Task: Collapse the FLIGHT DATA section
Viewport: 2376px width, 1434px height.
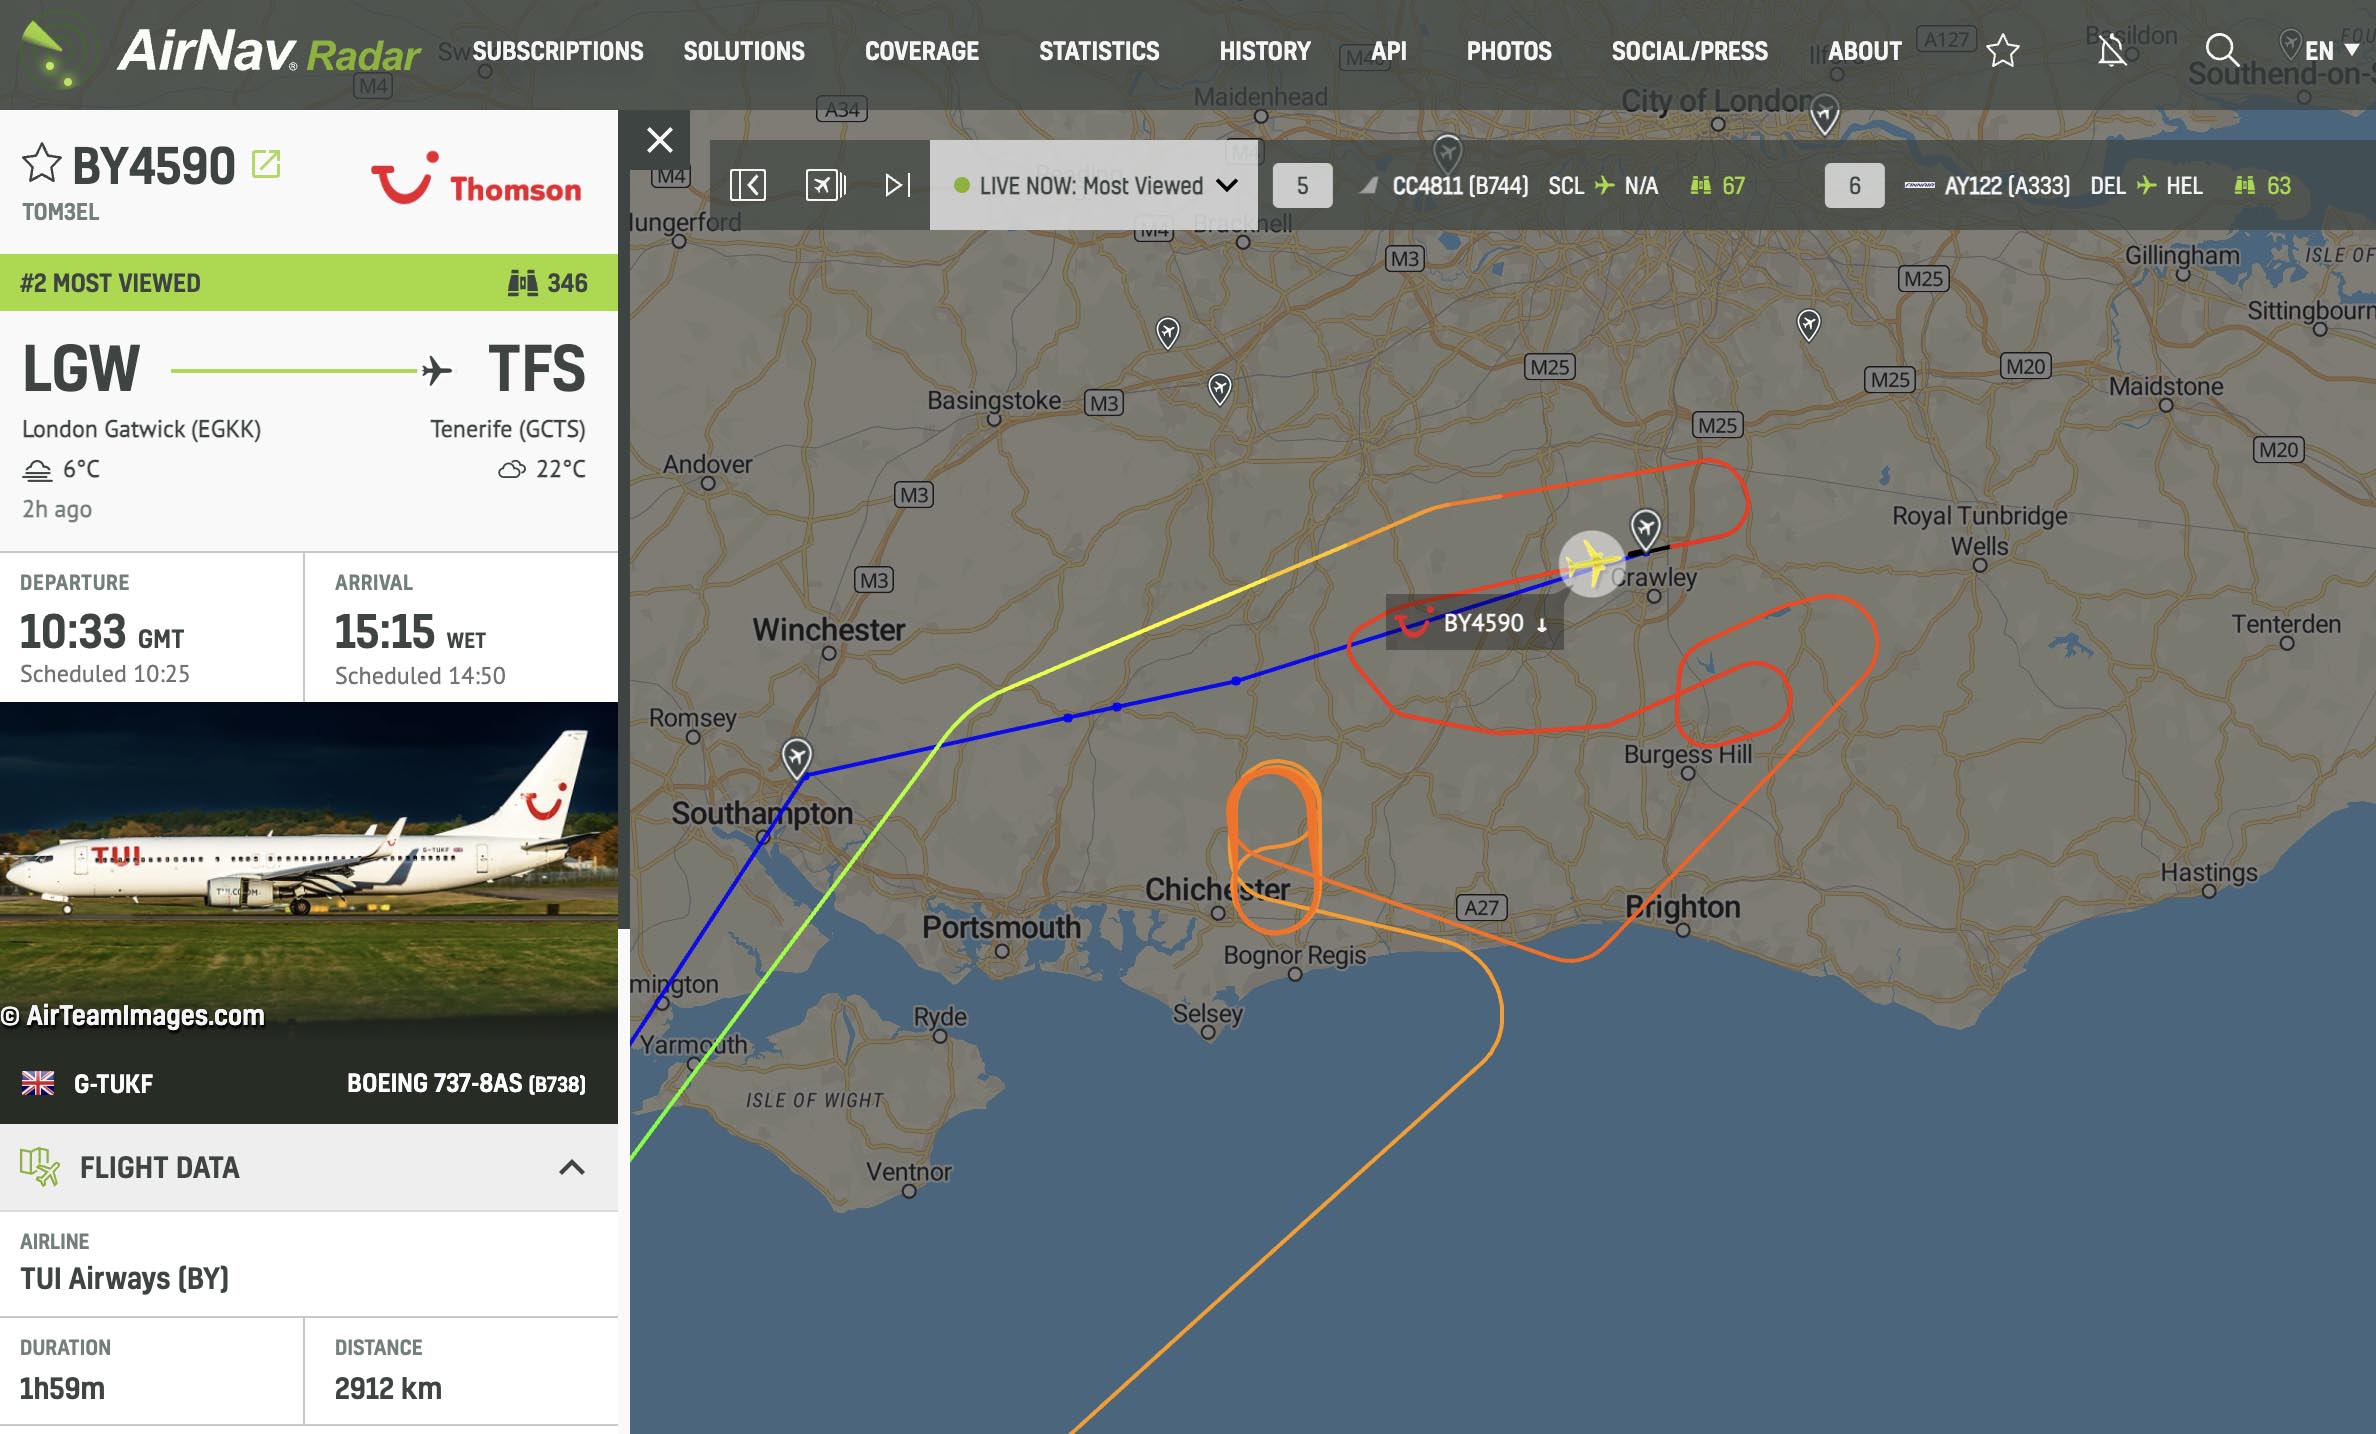Action: (571, 1167)
